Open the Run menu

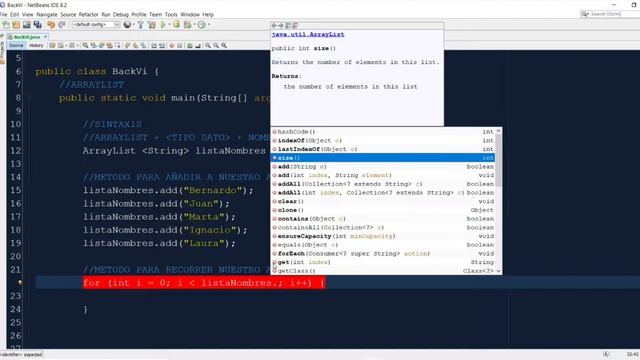tap(106, 14)
